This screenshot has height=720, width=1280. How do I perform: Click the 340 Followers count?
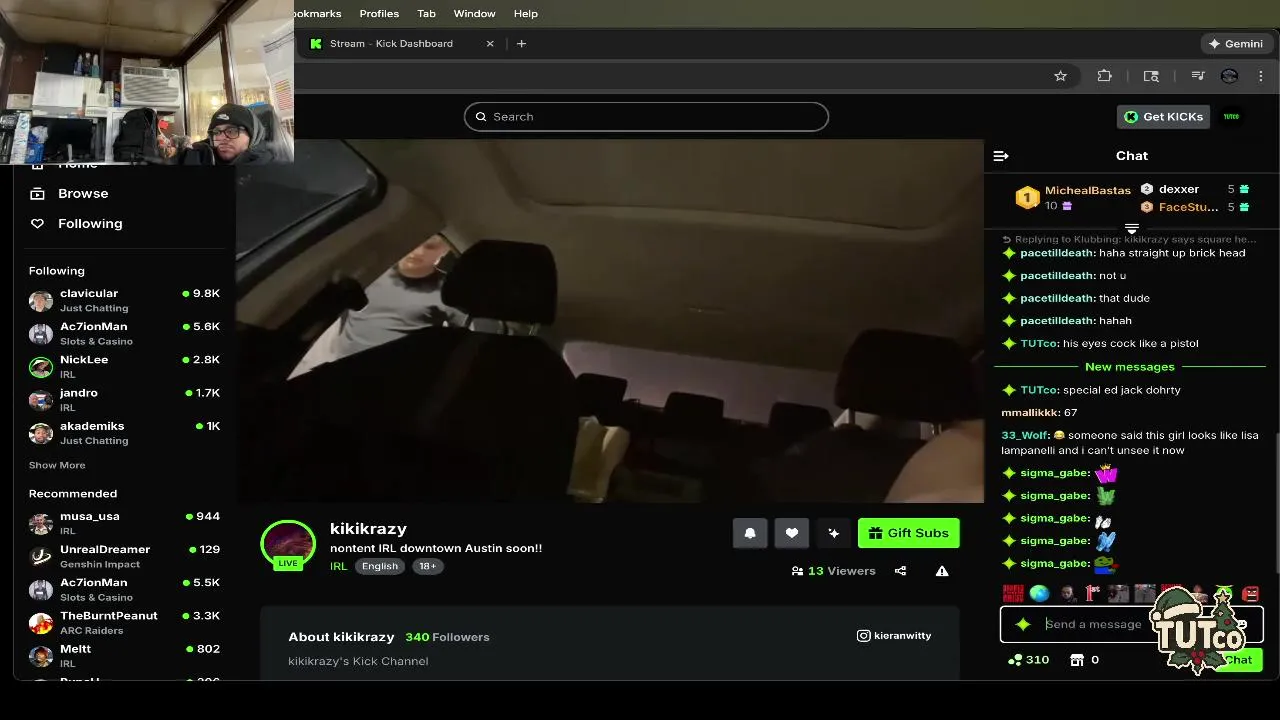(447, 637)
